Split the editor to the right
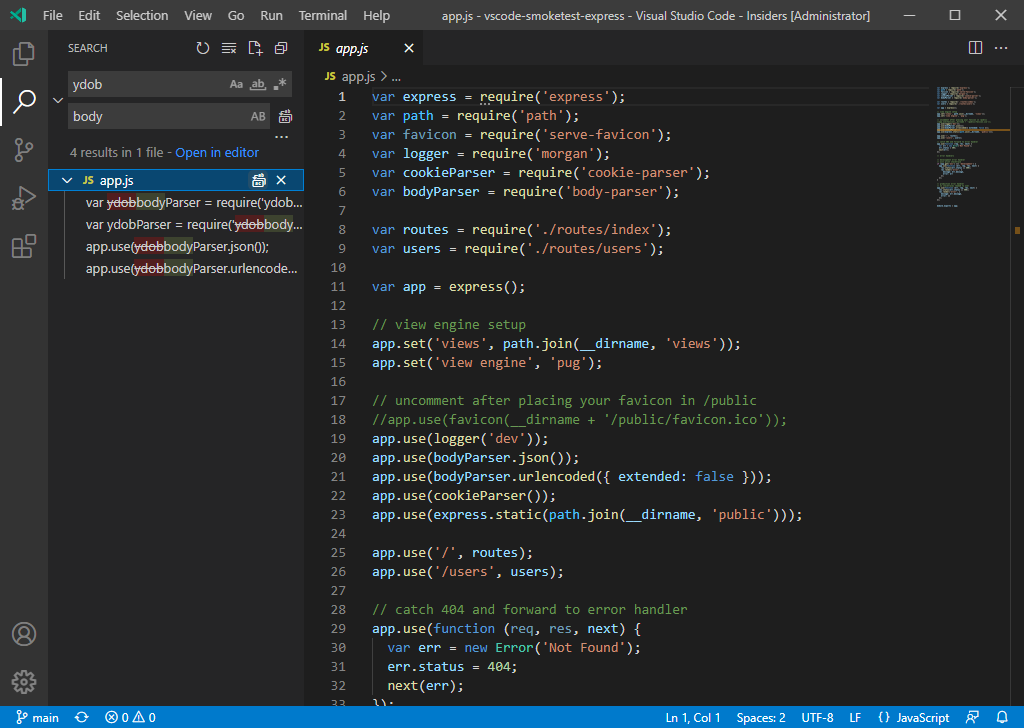Screen dimensions: 1024x728 click(x=975, y=48)
